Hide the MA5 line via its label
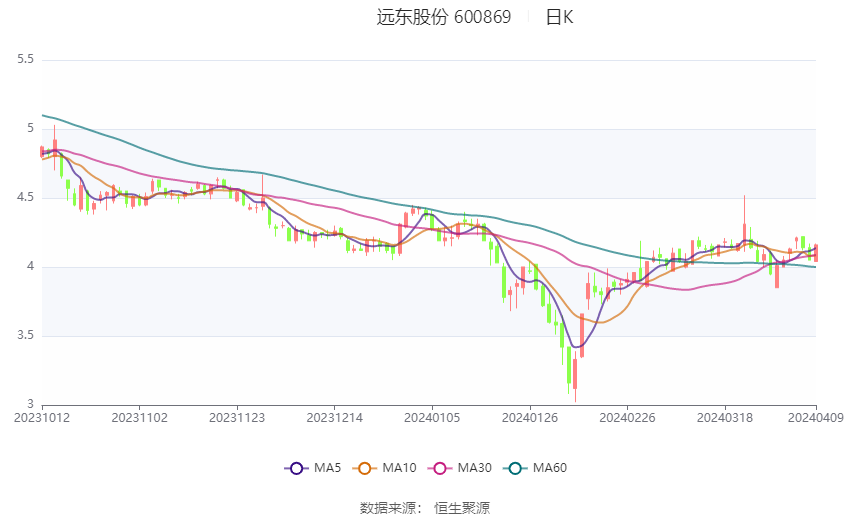The height and width of the screenshot is (516, 850). pos(327,468)
